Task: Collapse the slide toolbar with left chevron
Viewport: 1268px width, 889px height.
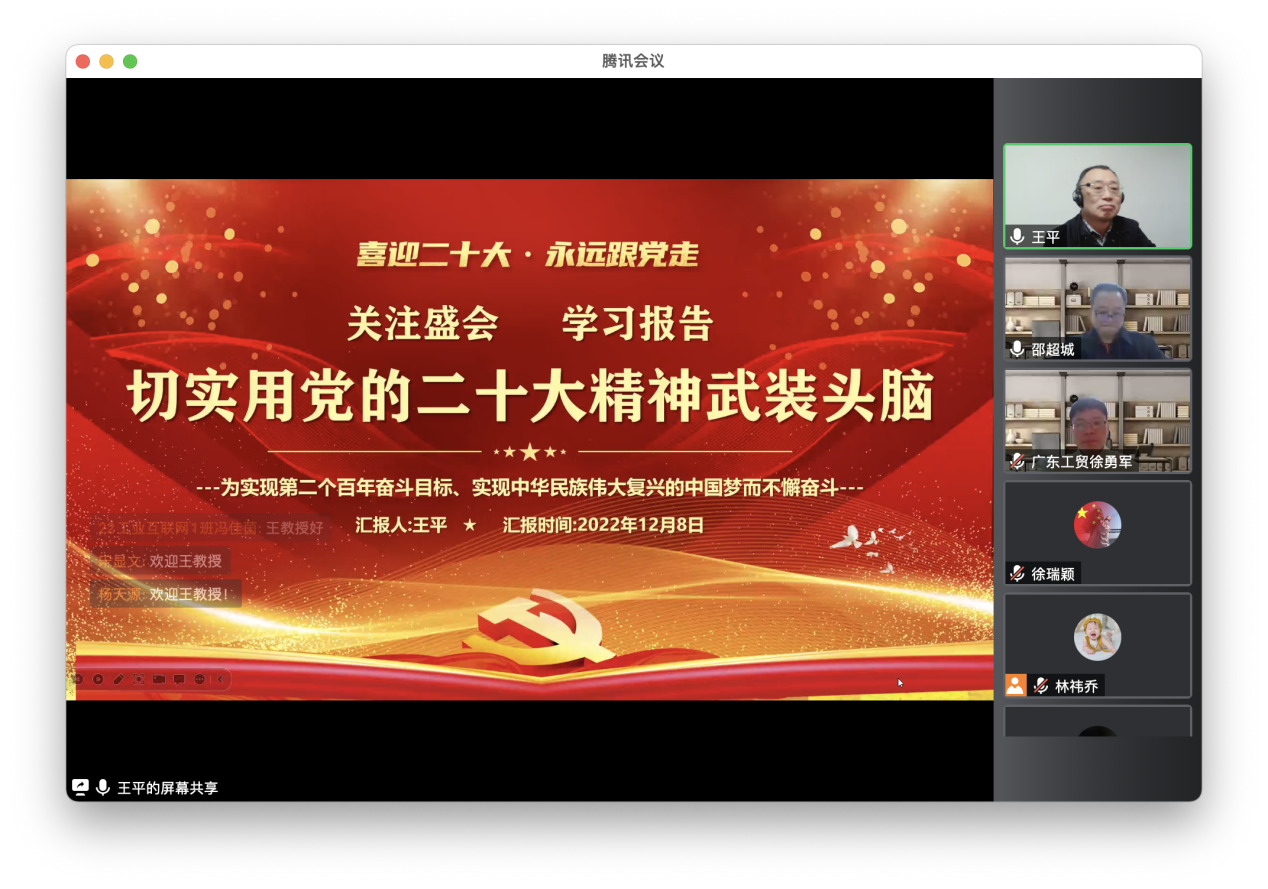Action: pyautogui.click(x=220, y=679)
